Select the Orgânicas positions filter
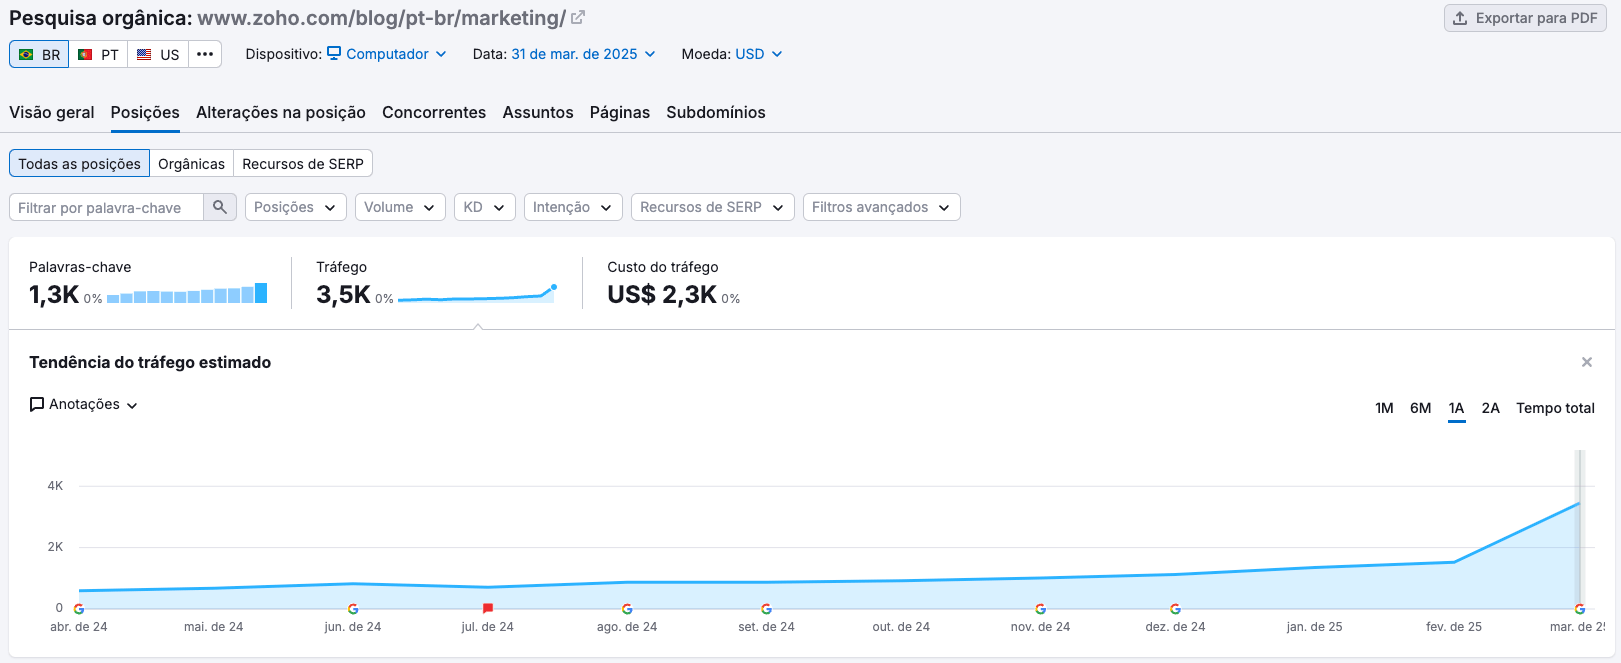The width and height of the screenshot is (1621, 663). [x=191, y=163]
